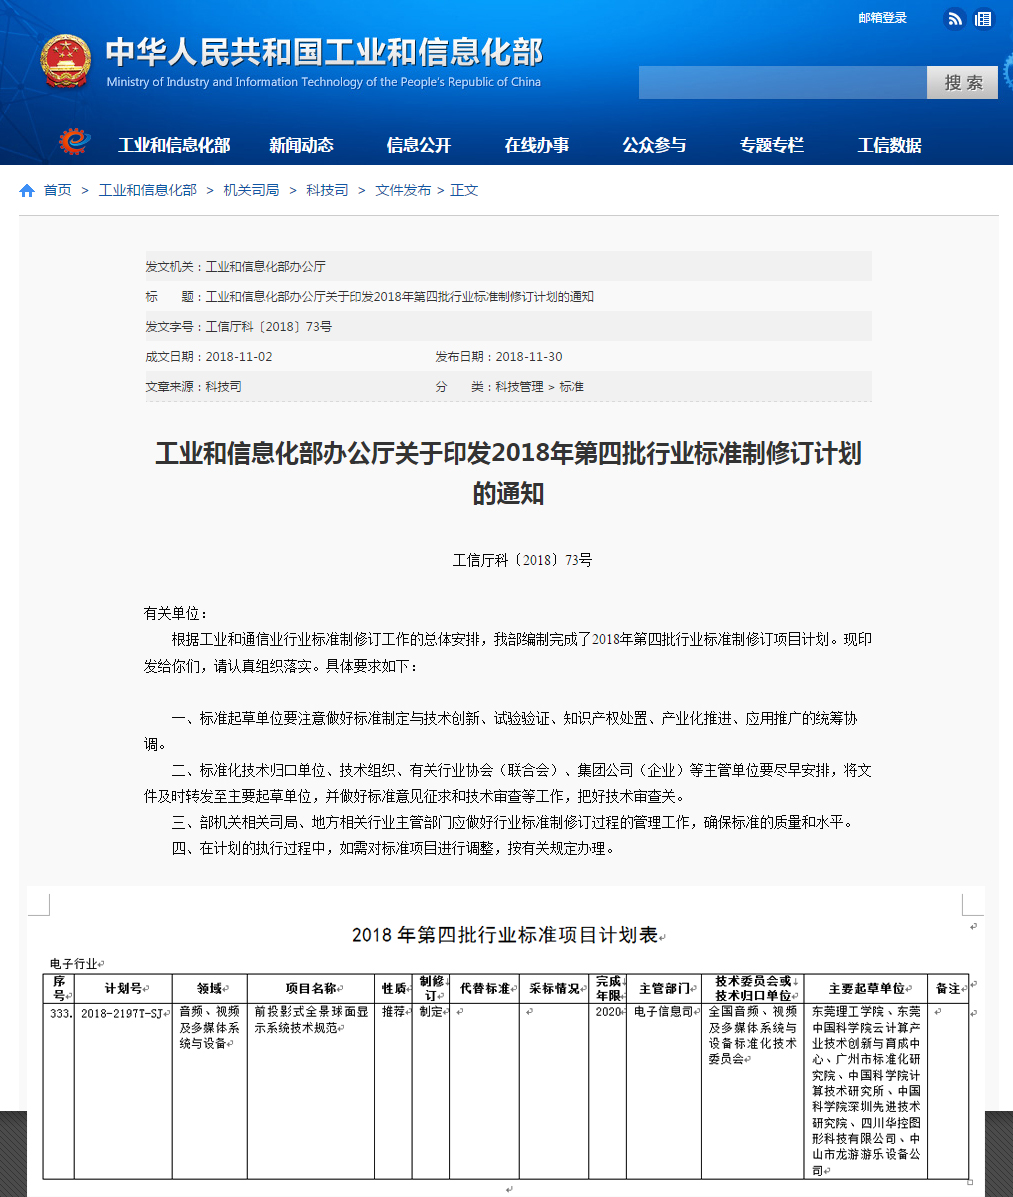Screen dimensions: 1013x1197
Task: Click the newsletter list icon beside RSS
Action: [984, 18]
